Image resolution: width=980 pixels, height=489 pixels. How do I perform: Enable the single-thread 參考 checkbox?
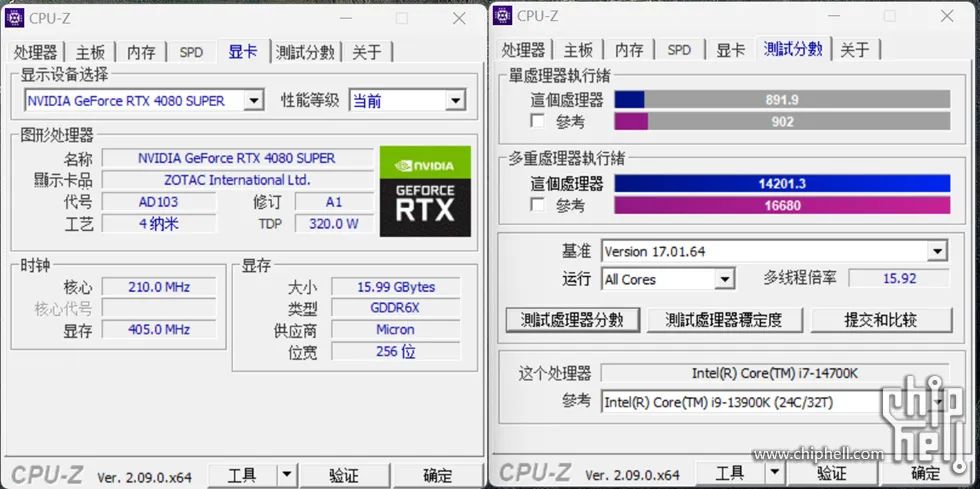537,121
